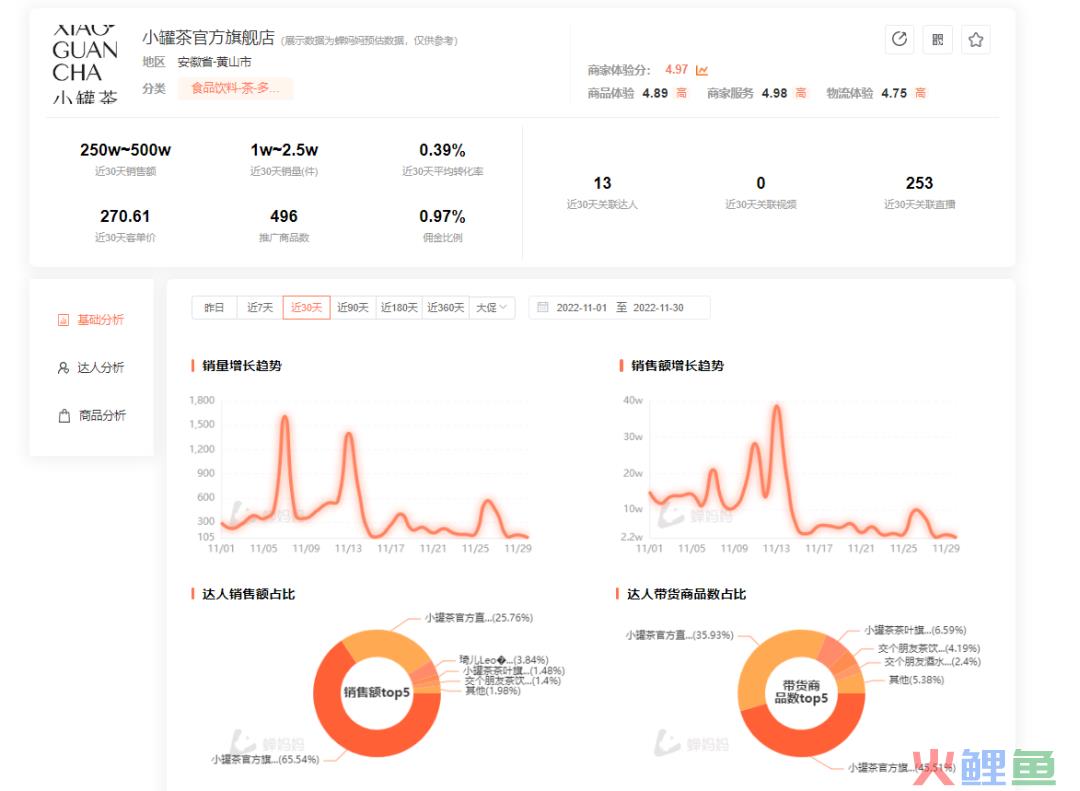Open the trend chart icon beside 4.97
Screen dimensions: 1080x791
click(x=702, y=70)
